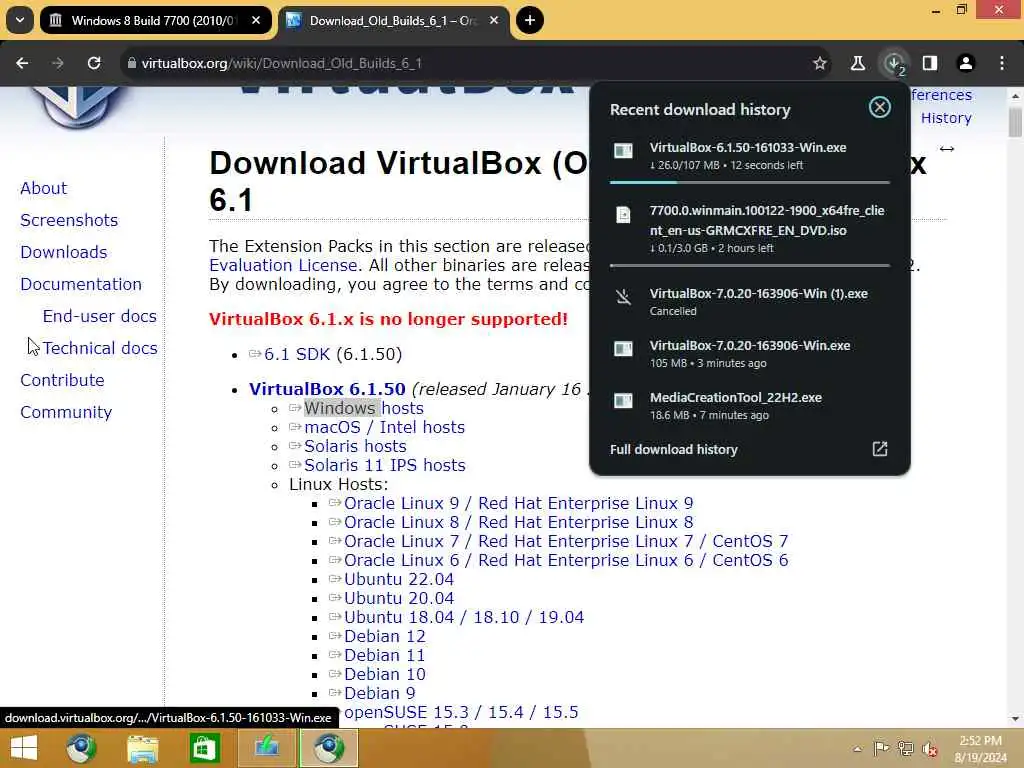1024x768 pixels.
Task: Reload the current page
Action: pyautogui.click(x=94, y=63)
